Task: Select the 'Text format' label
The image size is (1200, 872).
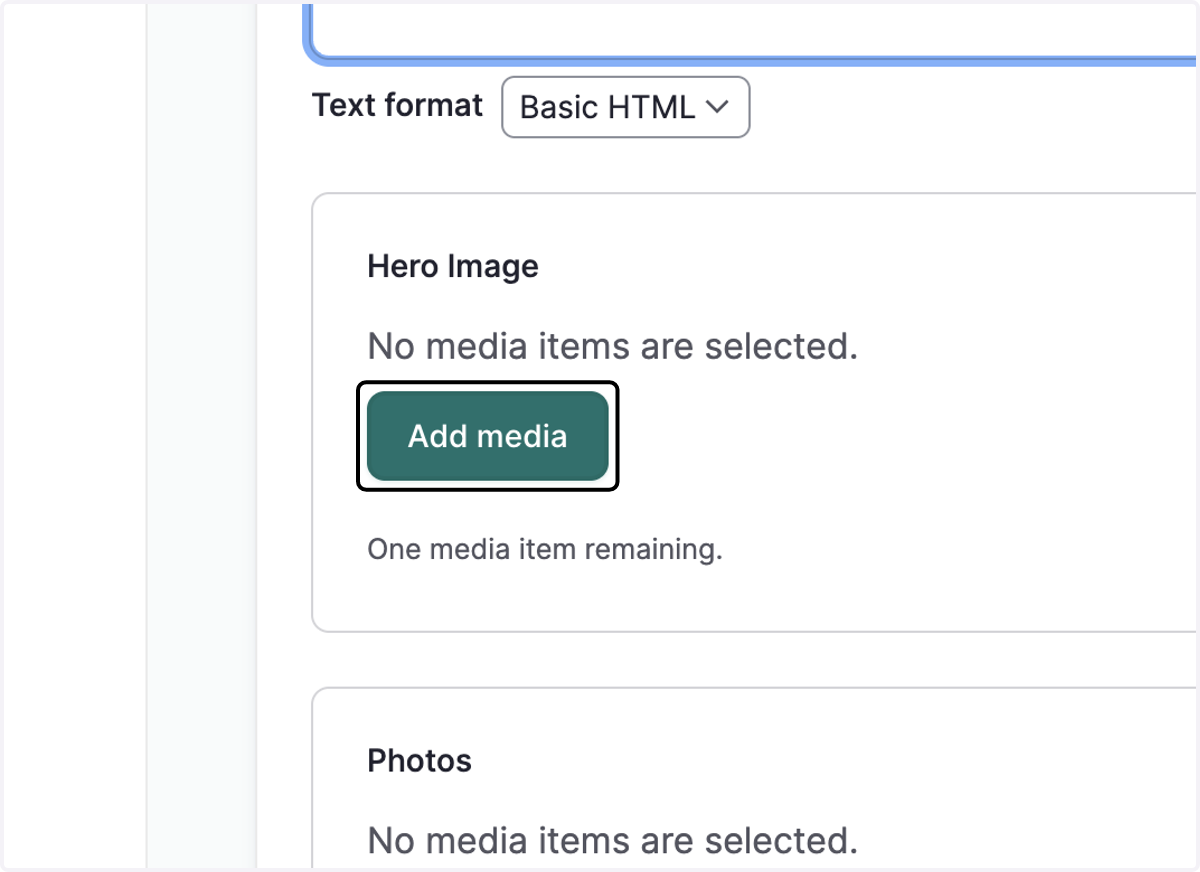Action: 398,105
